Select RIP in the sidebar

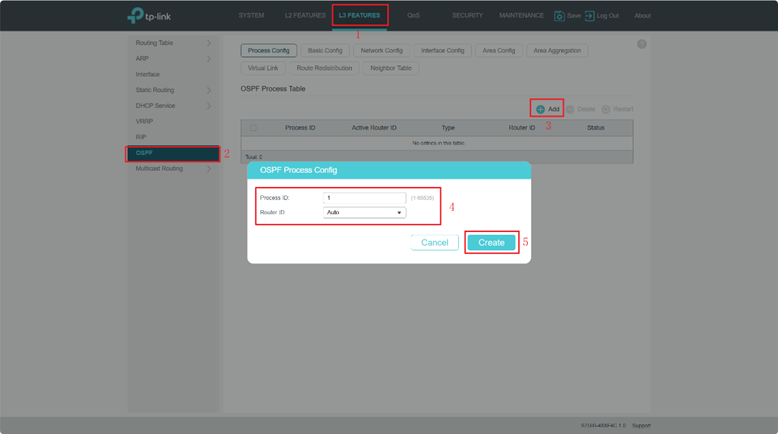[141, 137]
